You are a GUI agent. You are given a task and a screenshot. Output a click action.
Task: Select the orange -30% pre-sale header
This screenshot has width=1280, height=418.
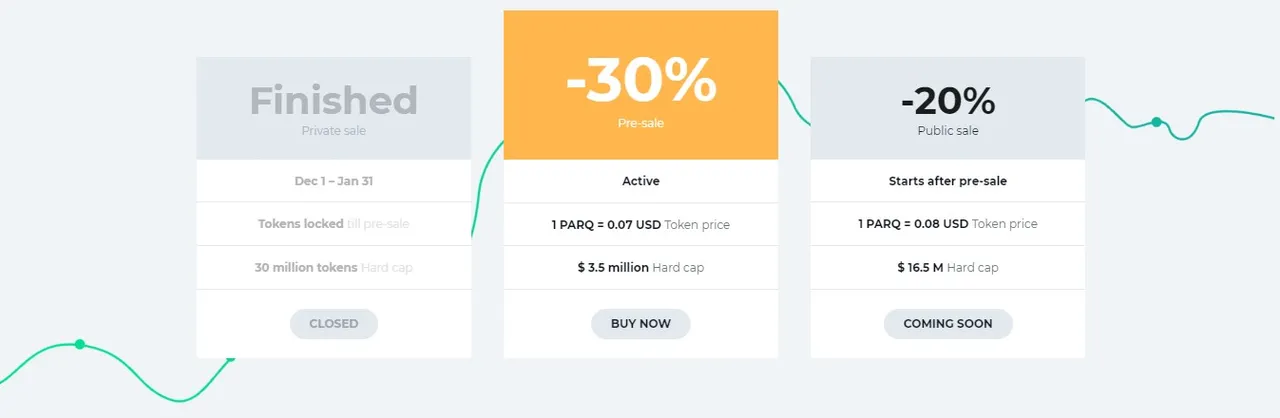(x=641, y=85)
